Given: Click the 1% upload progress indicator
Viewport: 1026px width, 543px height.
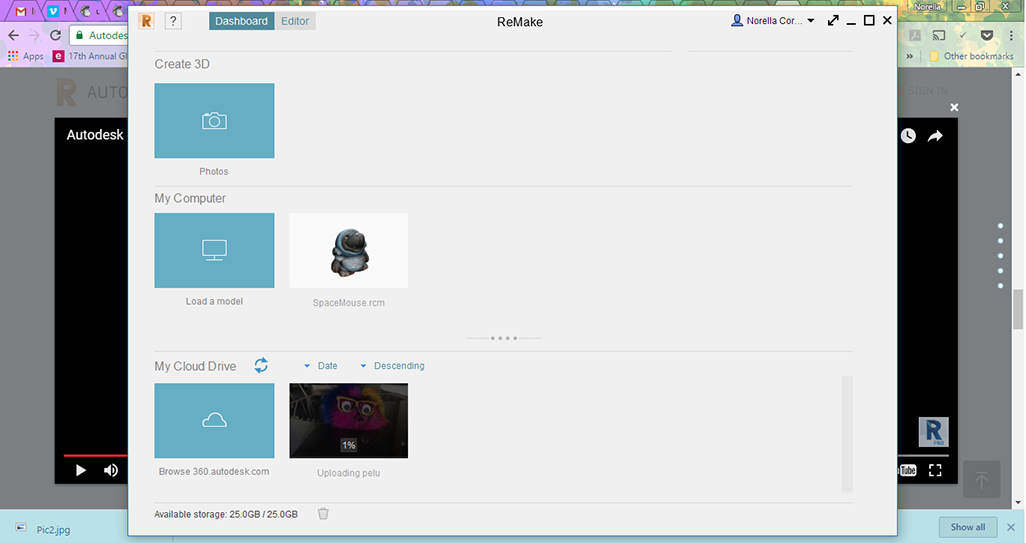Looking at the screenshot, I should tap(349, 445).
